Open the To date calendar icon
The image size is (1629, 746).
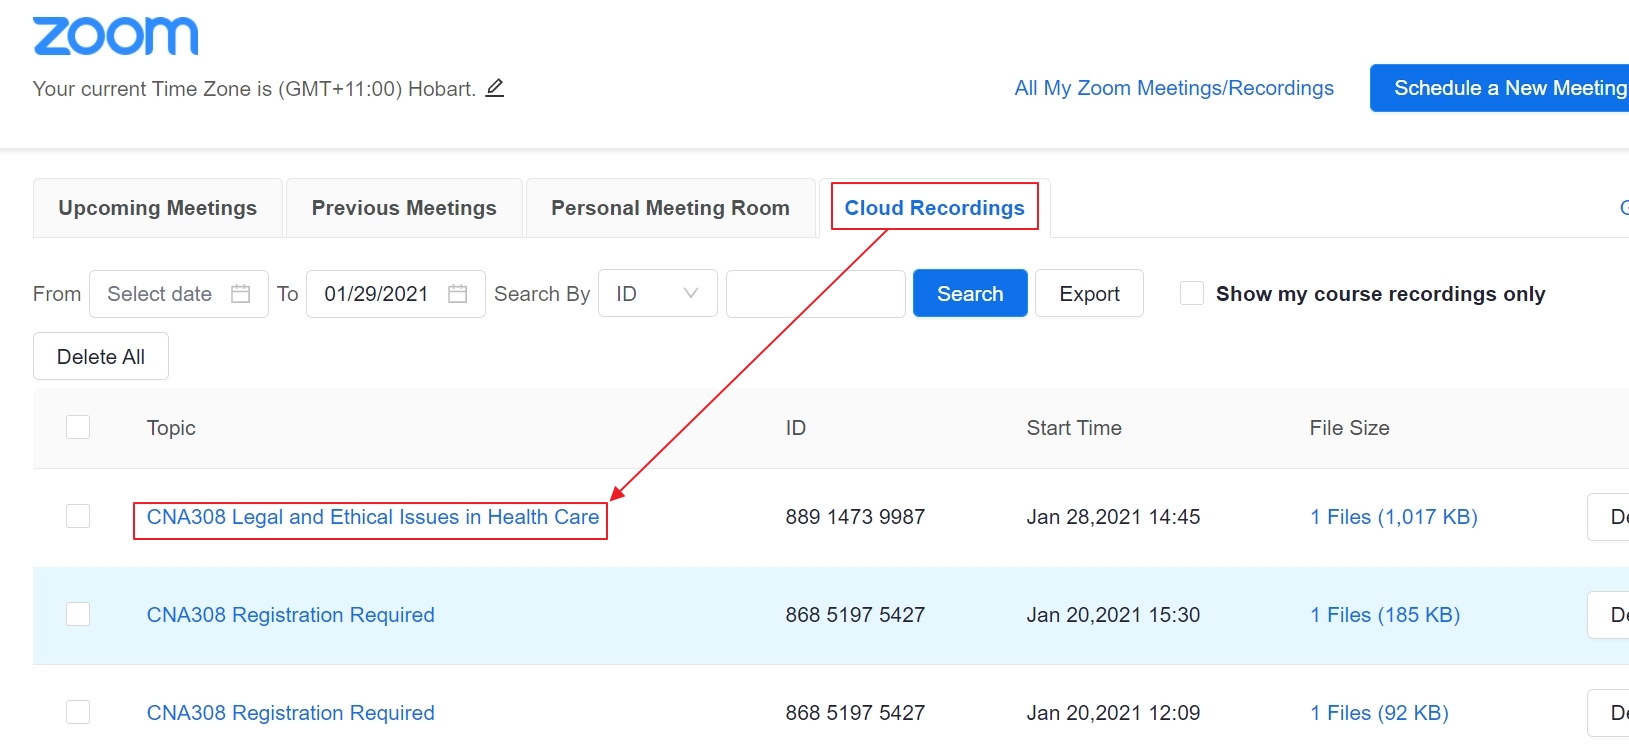[x=457, y=294]
